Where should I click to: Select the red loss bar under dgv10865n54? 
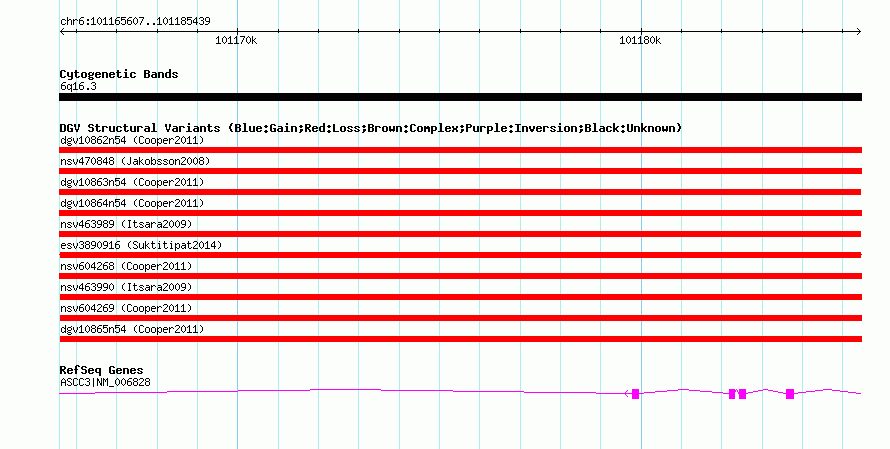(x=460, y=339)
